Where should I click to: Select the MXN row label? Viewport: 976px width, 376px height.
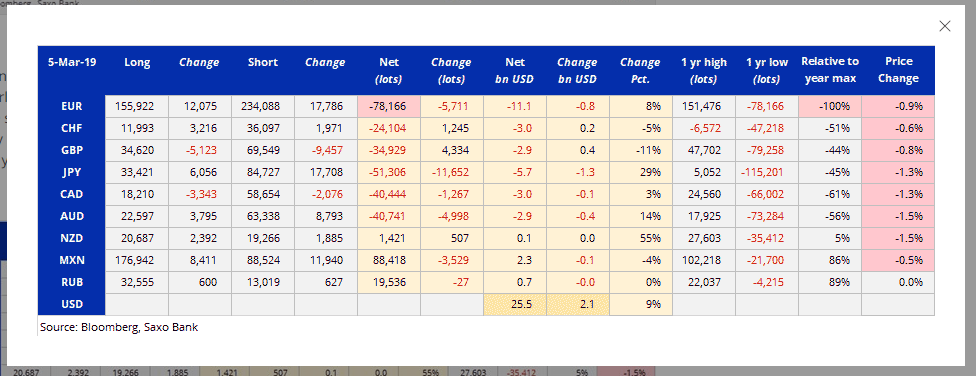pos(72,260)
